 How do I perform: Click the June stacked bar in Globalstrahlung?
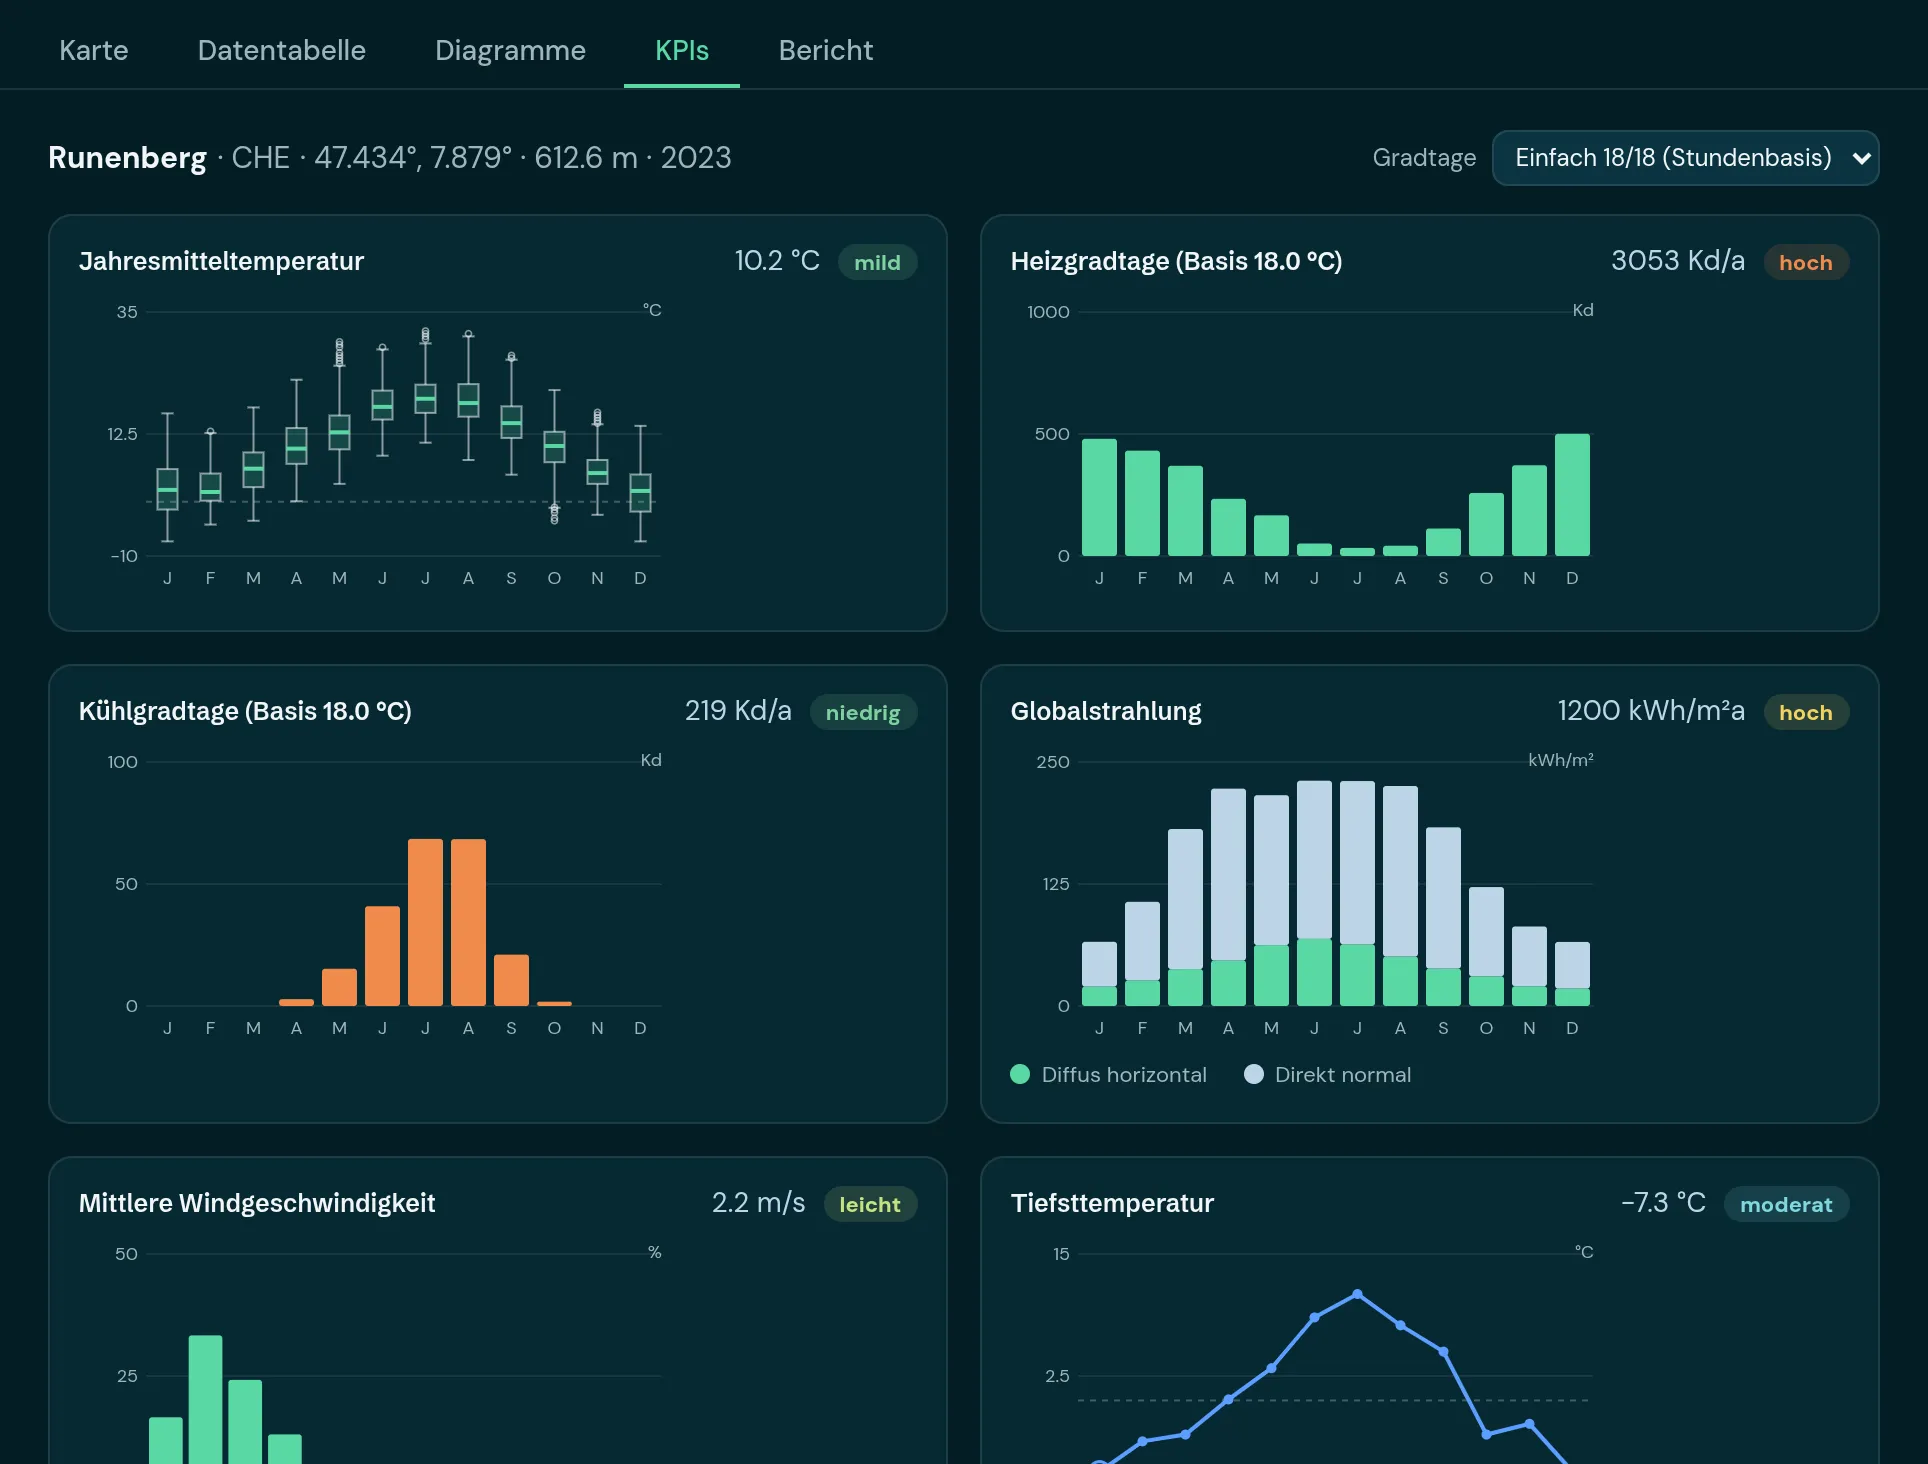click(x=1314, y=893)
